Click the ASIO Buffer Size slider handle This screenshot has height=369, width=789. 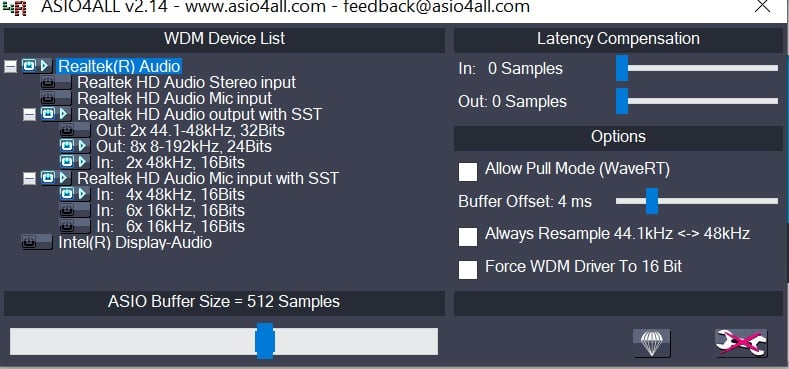tap(265, 341)
